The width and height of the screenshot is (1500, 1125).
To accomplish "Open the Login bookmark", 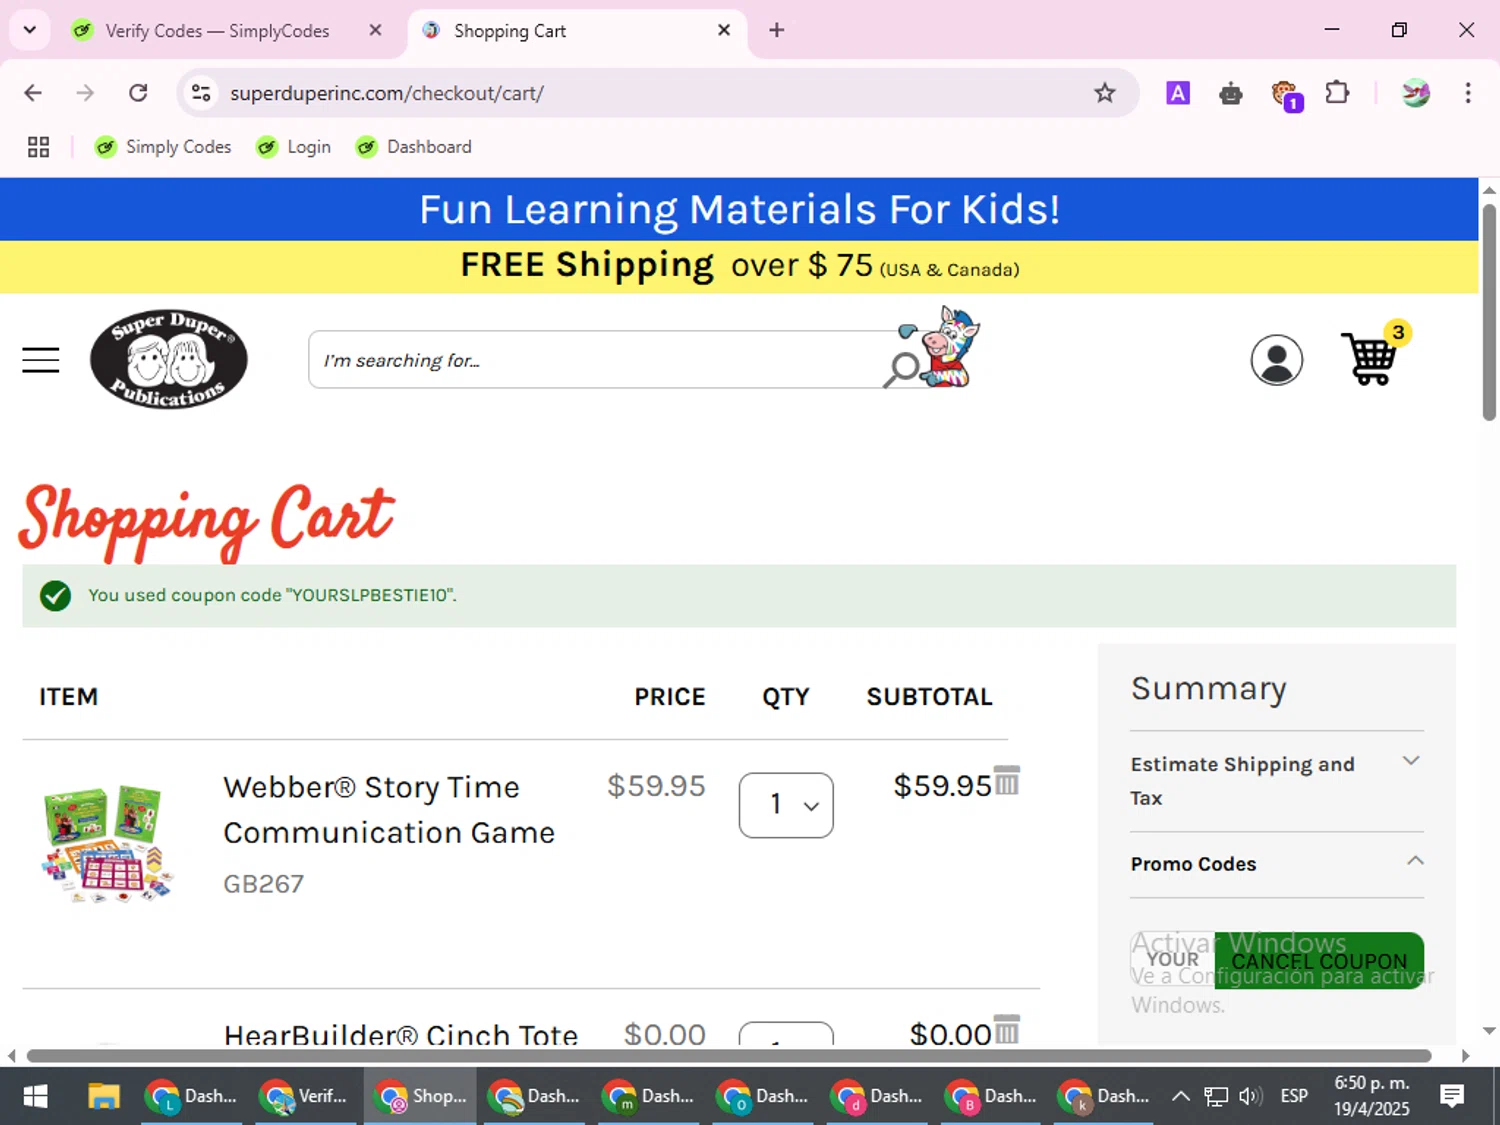I will point(294,147).
